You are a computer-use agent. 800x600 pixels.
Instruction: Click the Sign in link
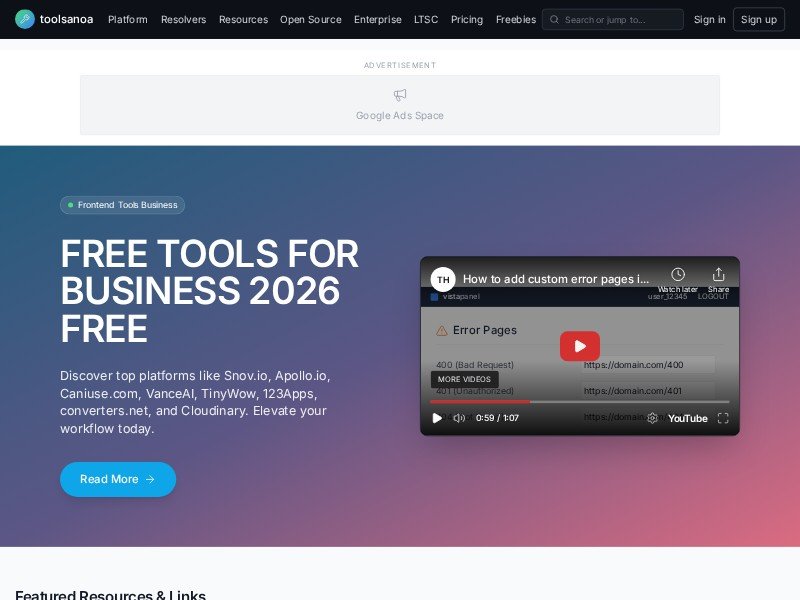click(x=709, y=19)
